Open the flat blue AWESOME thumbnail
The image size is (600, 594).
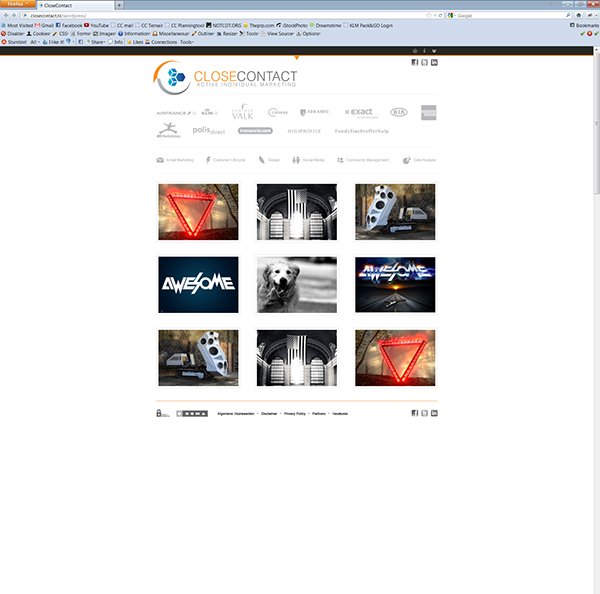(198, 285)
